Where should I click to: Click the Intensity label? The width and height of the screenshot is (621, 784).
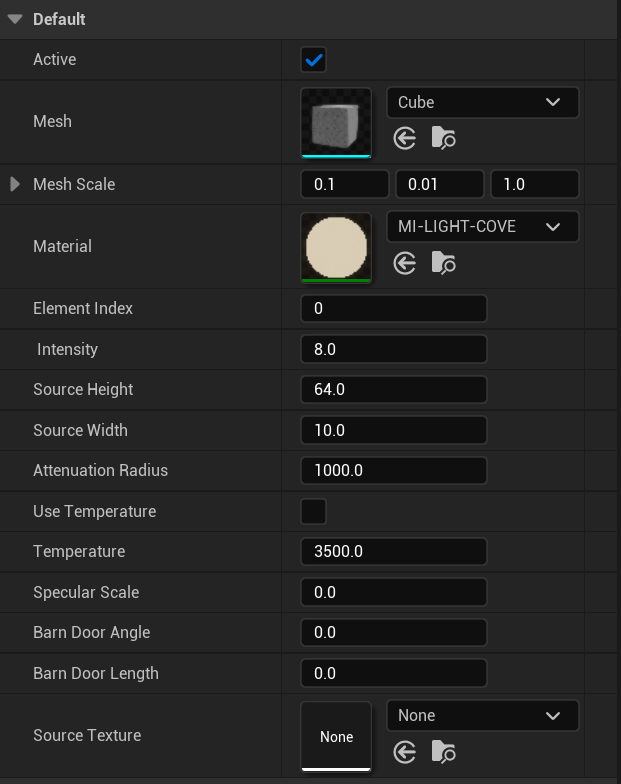(x=68, y=349)
